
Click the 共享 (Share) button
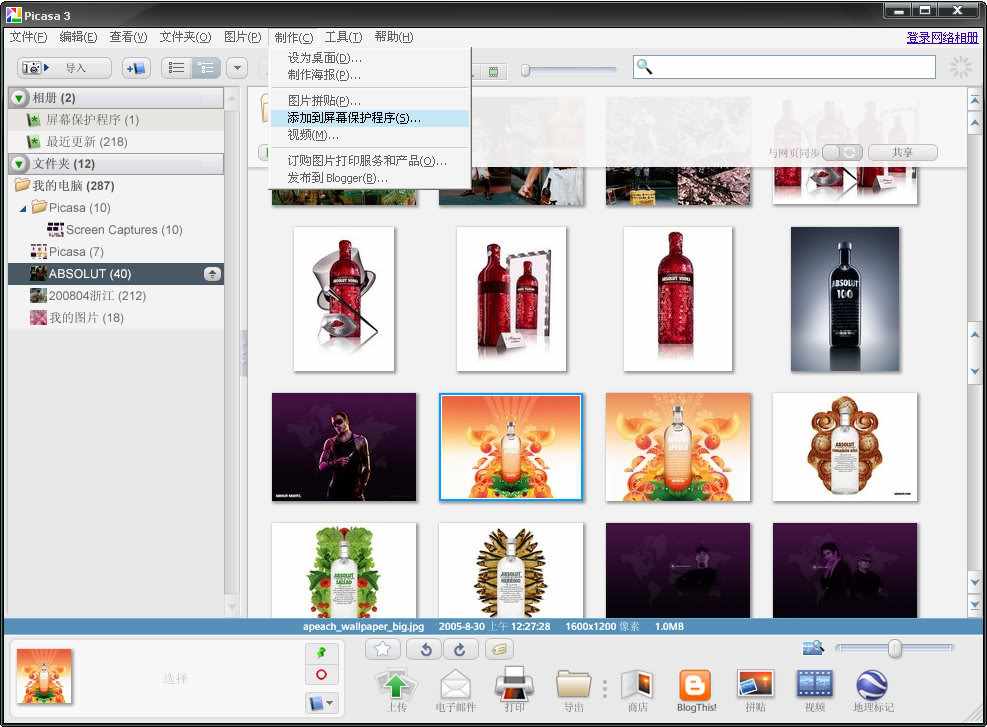pyautogui.click(x=901, y=151)
